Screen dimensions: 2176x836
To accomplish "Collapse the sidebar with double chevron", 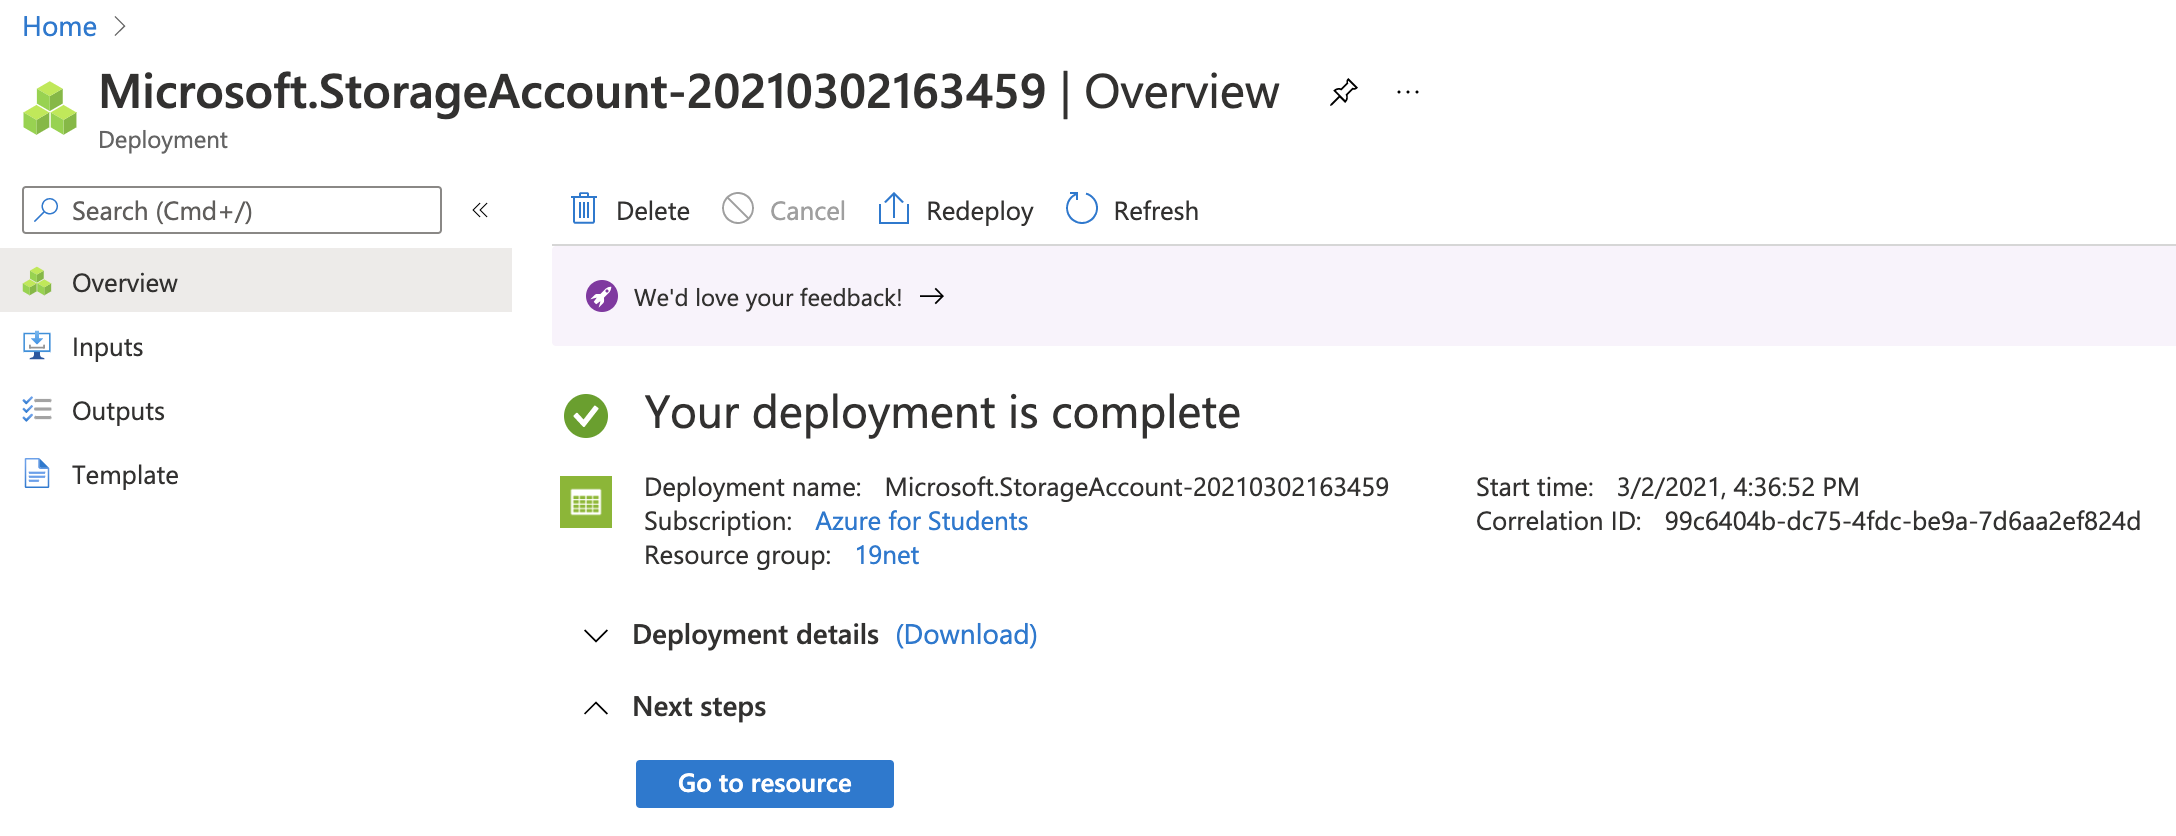I will click(x=480, y=210).
